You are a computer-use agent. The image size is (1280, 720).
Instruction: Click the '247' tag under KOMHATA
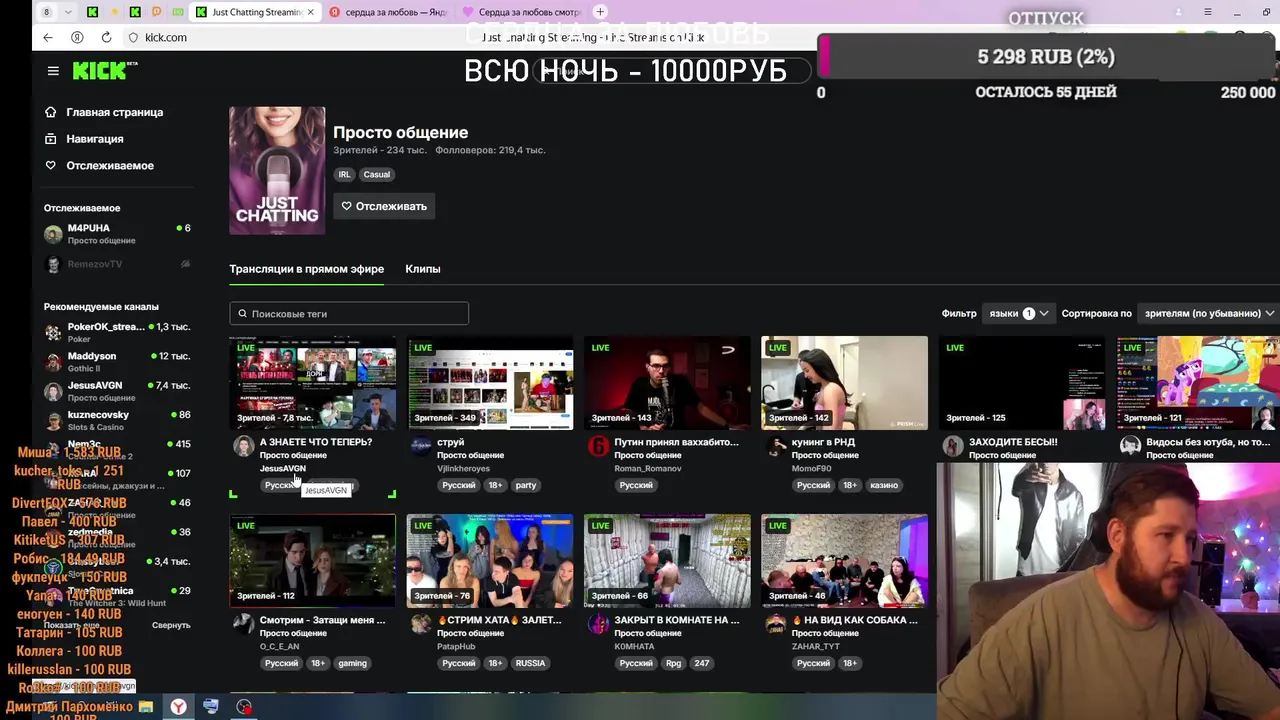702,663
